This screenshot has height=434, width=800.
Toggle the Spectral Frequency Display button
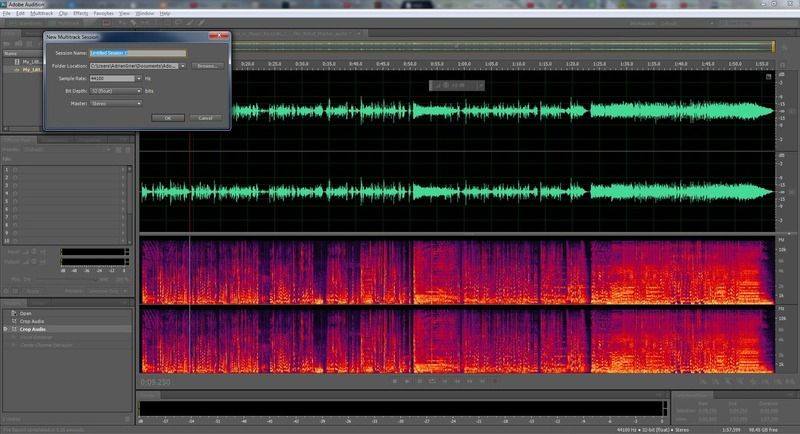coord(106,23)
